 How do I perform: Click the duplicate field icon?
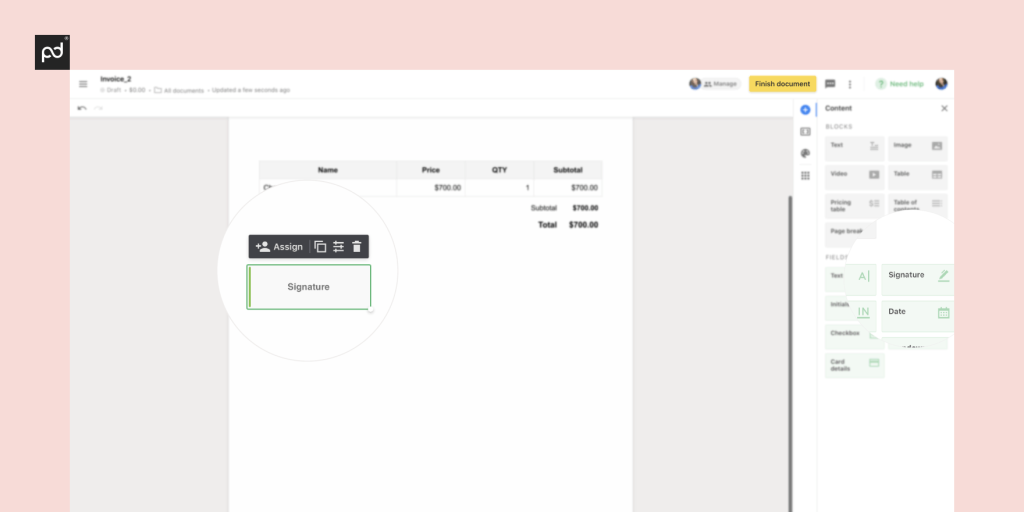tap(320, 247)
